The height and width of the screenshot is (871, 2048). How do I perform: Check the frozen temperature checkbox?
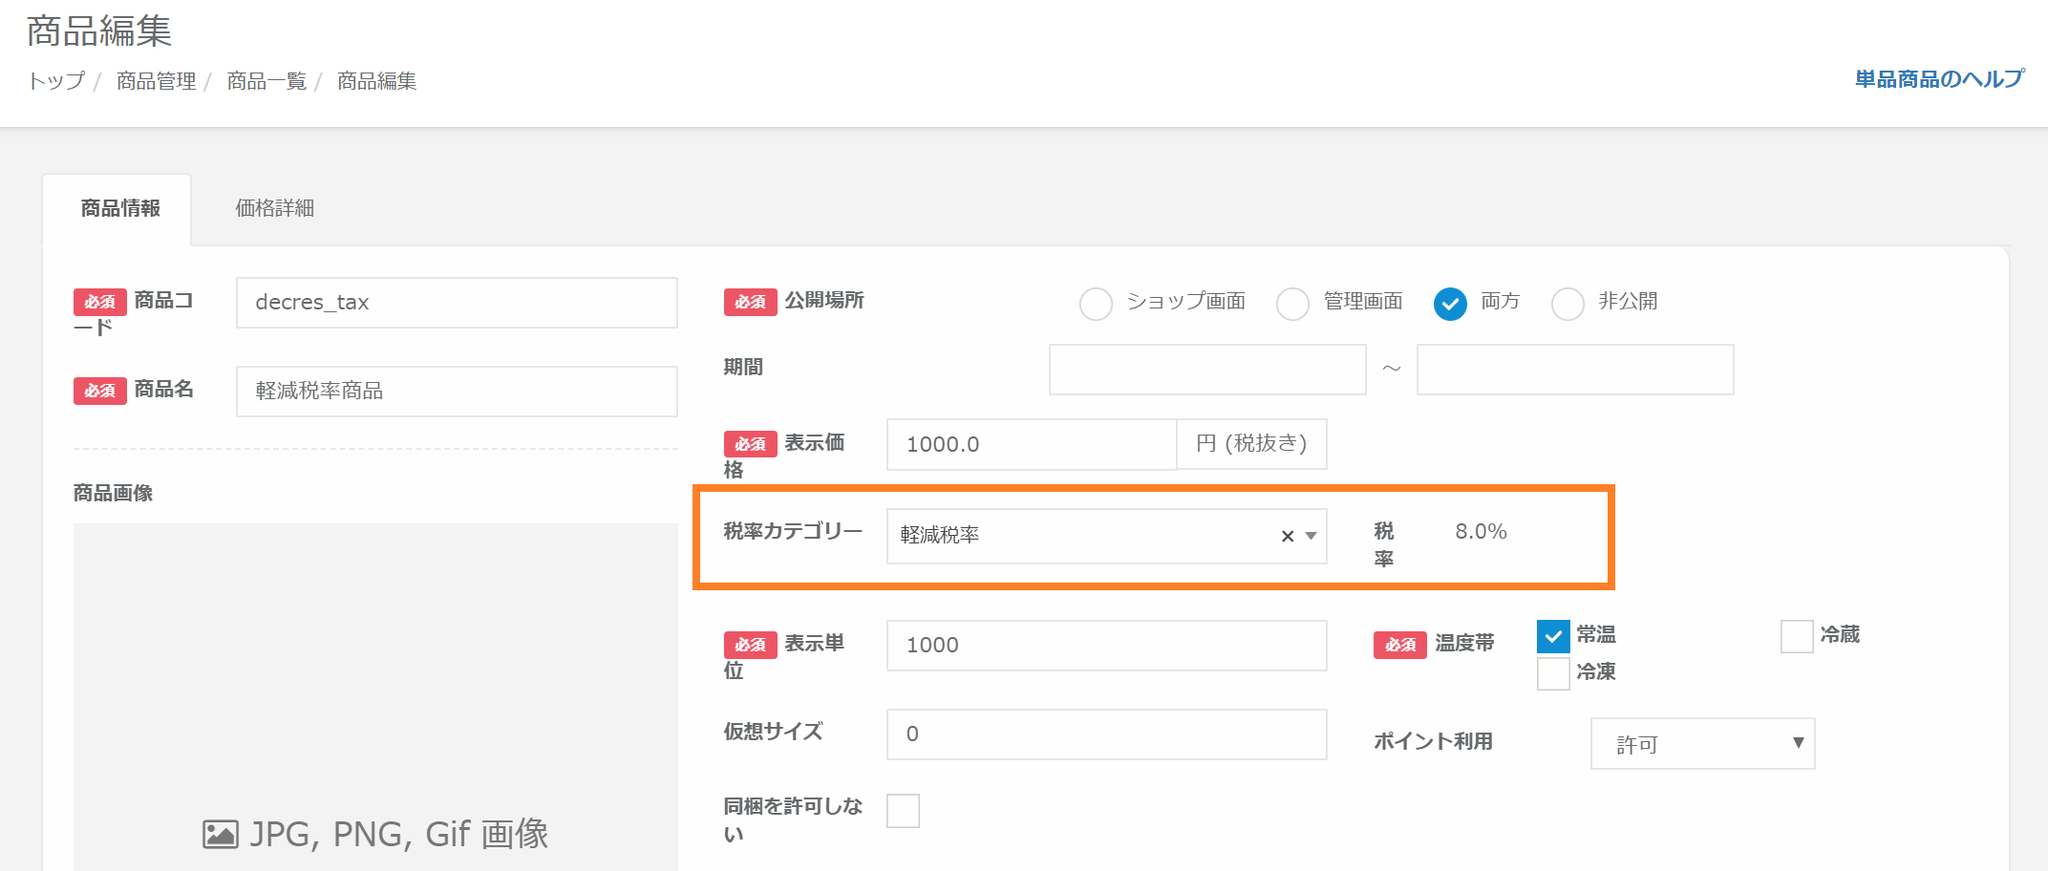1553,673
